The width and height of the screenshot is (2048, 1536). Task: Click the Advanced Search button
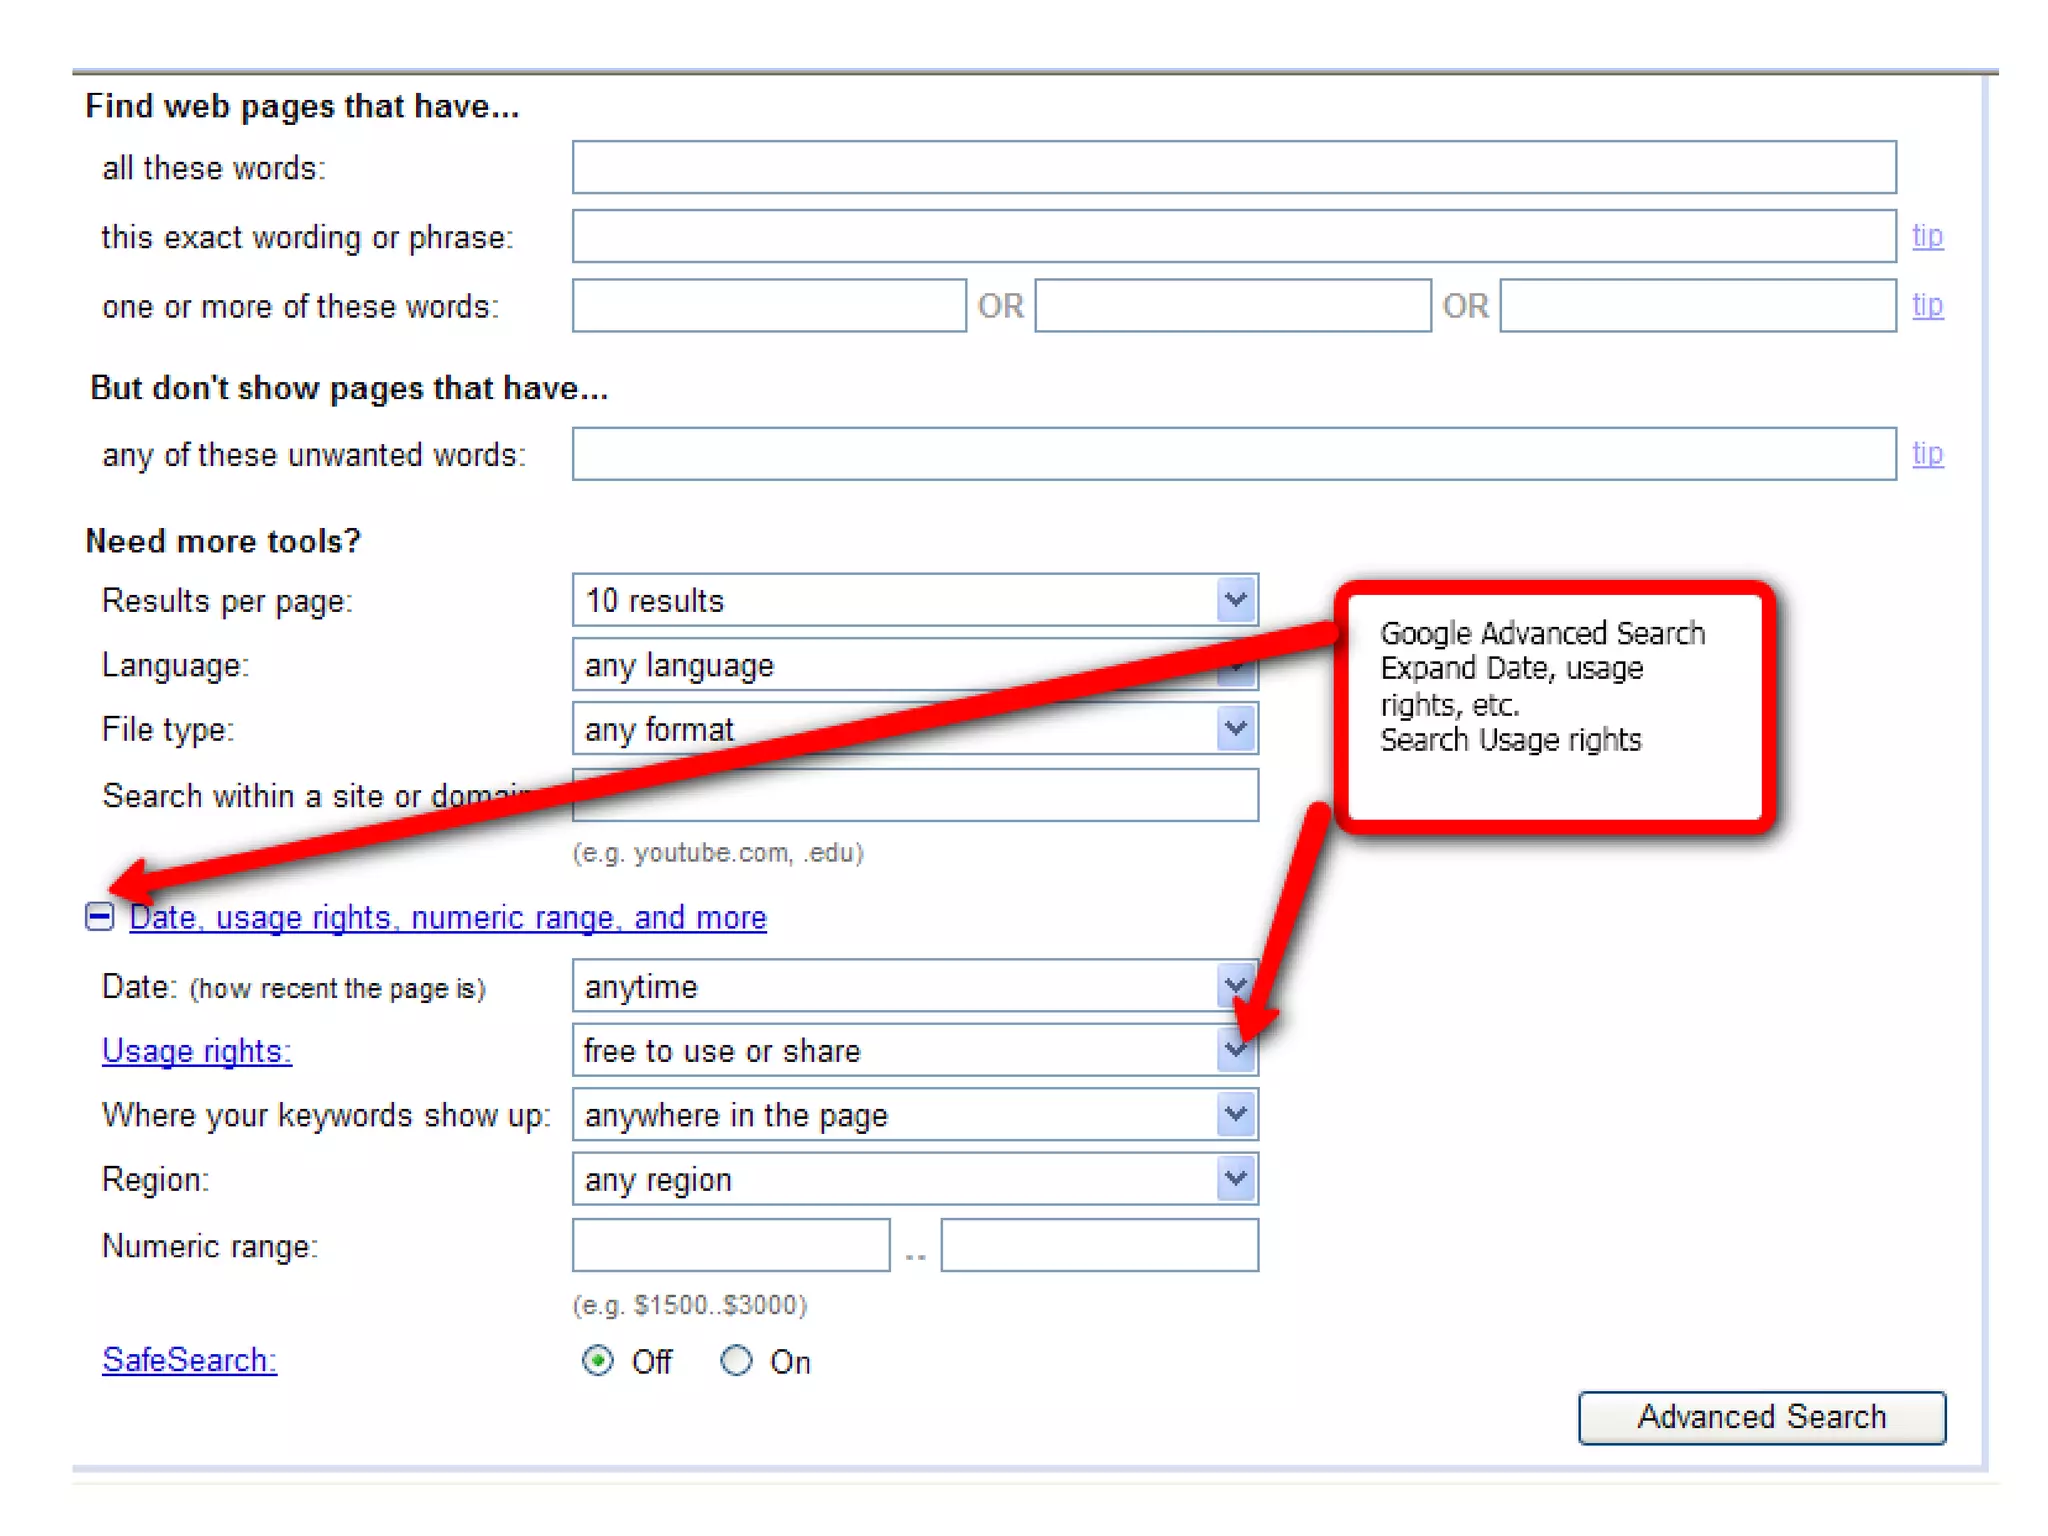pyautogui.click(x=1761, y=1417)
